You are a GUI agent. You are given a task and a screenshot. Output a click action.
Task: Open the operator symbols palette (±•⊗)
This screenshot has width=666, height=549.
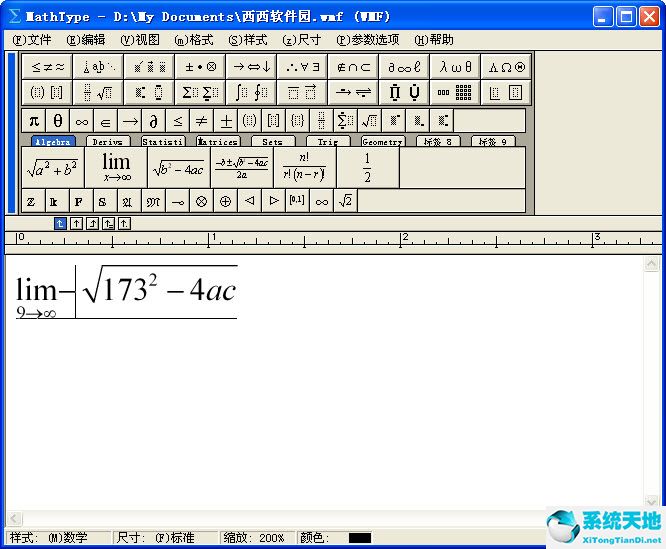[200, 67]
